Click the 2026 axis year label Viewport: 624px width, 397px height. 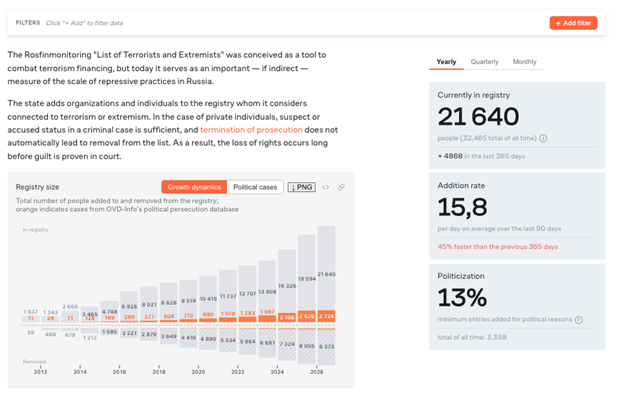tap(317, 372)
